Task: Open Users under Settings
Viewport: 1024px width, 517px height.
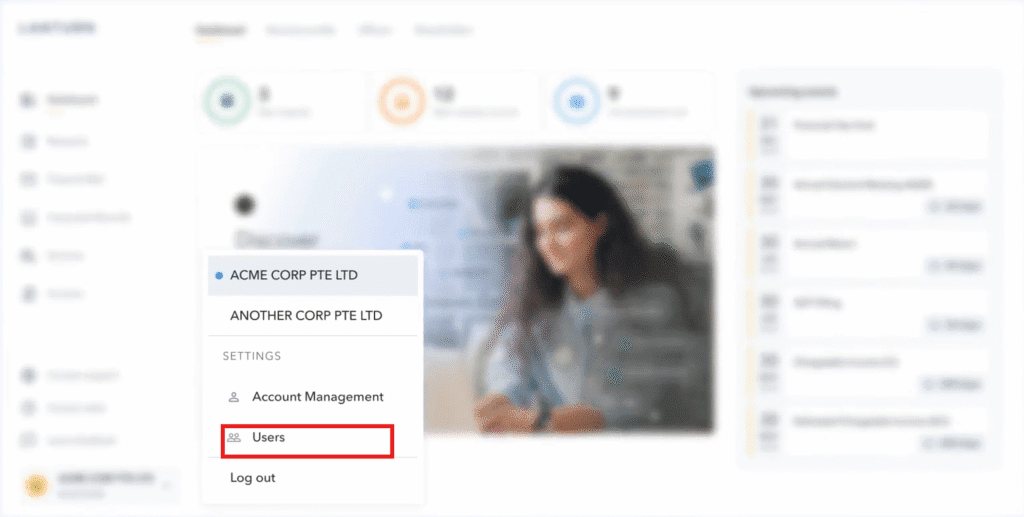Action: [x=268, y=438]
